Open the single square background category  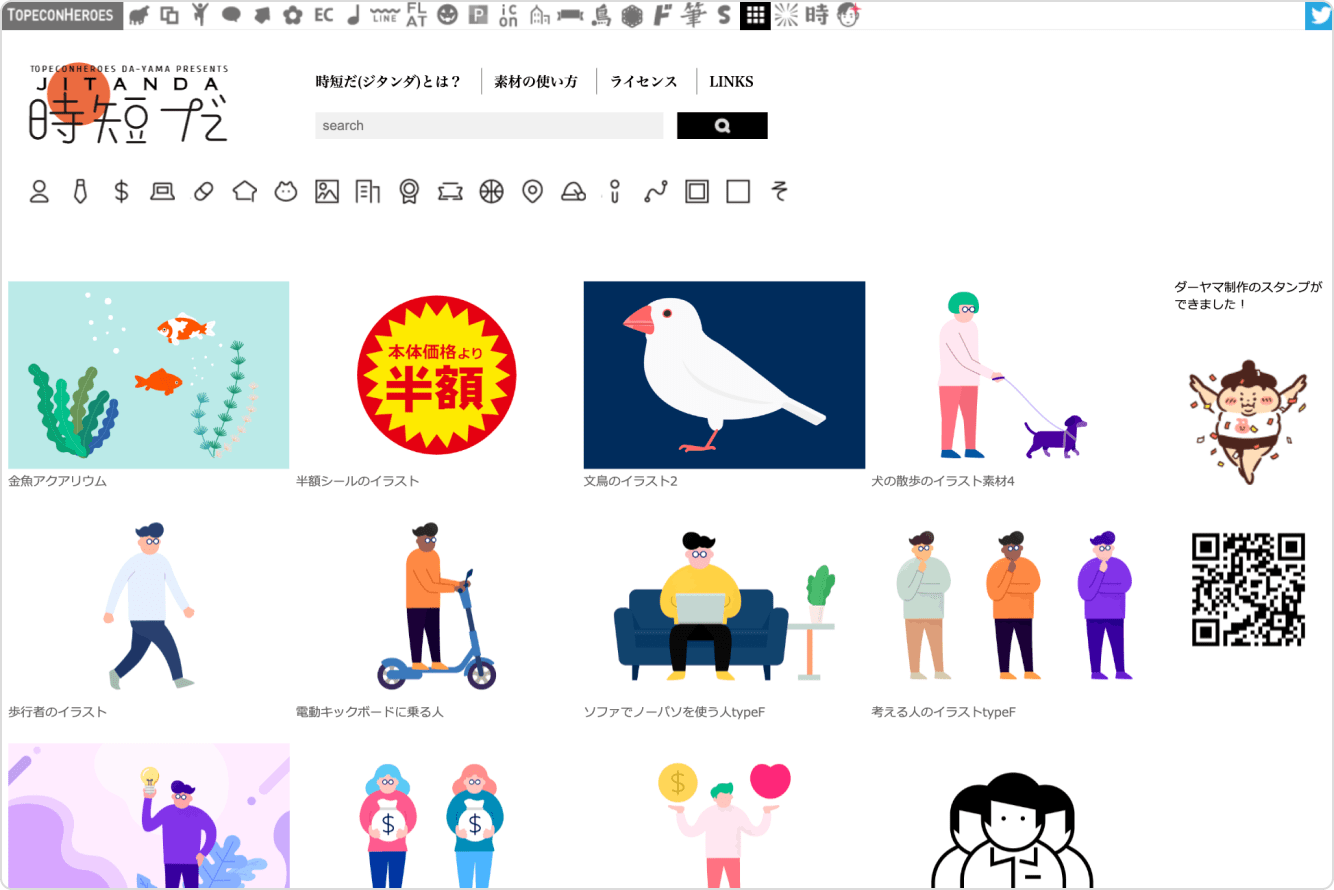coord(738,191)
